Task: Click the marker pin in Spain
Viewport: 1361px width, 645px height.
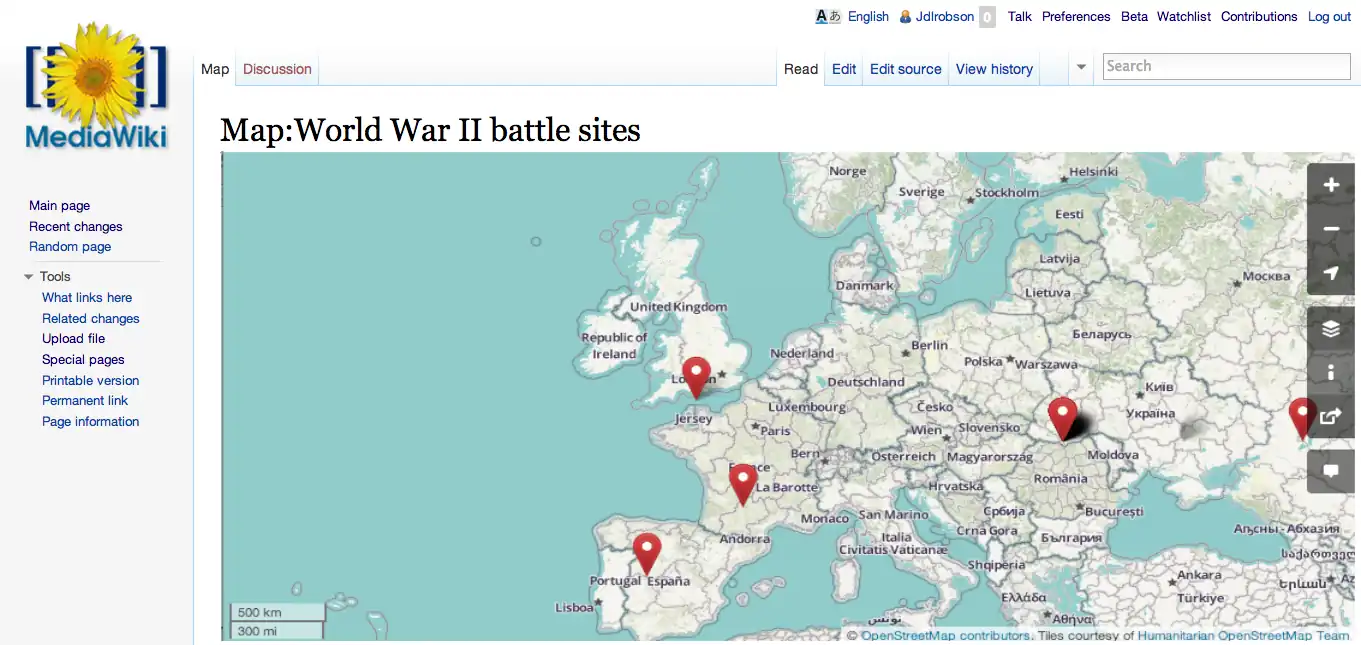Action: pos(648,553)
